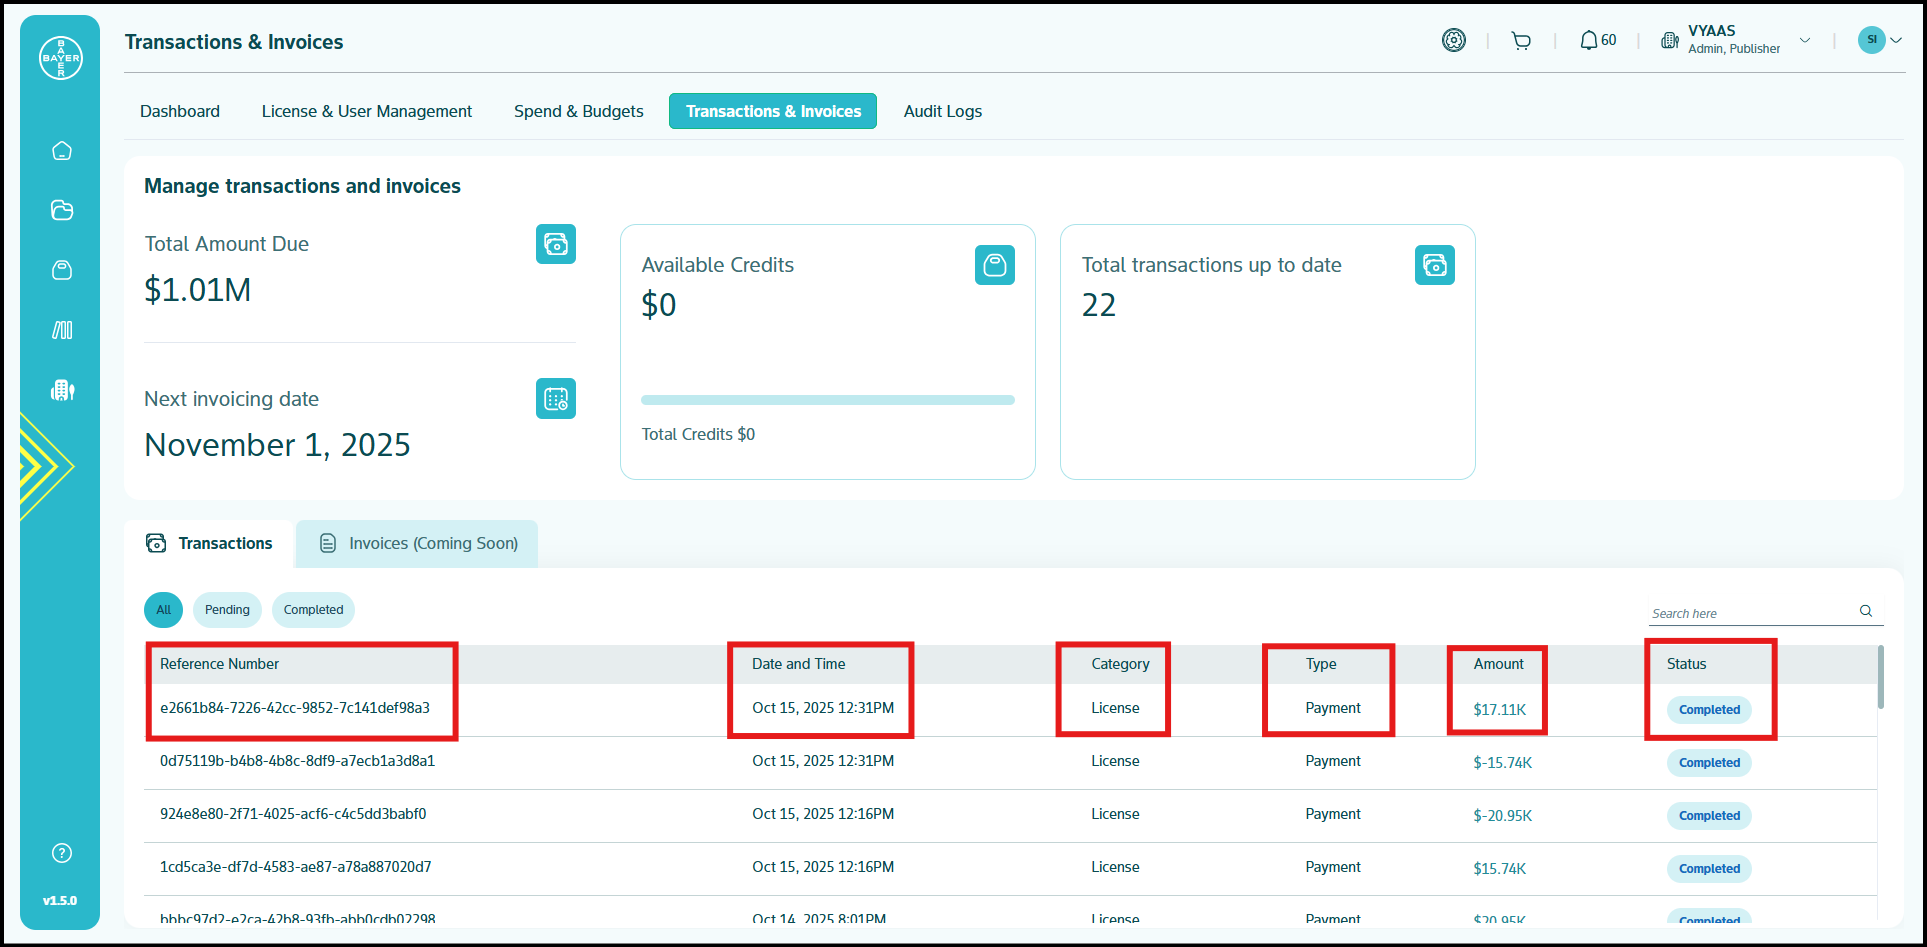1927x947 pixels.
Task: Filter transactions by Completed
Action: (x=313, y=610)
